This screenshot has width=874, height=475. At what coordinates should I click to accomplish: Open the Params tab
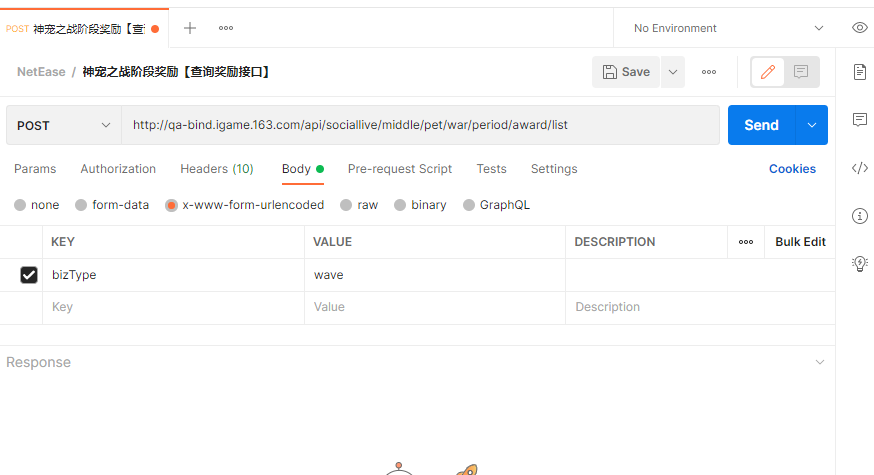(x=35, y=169)
